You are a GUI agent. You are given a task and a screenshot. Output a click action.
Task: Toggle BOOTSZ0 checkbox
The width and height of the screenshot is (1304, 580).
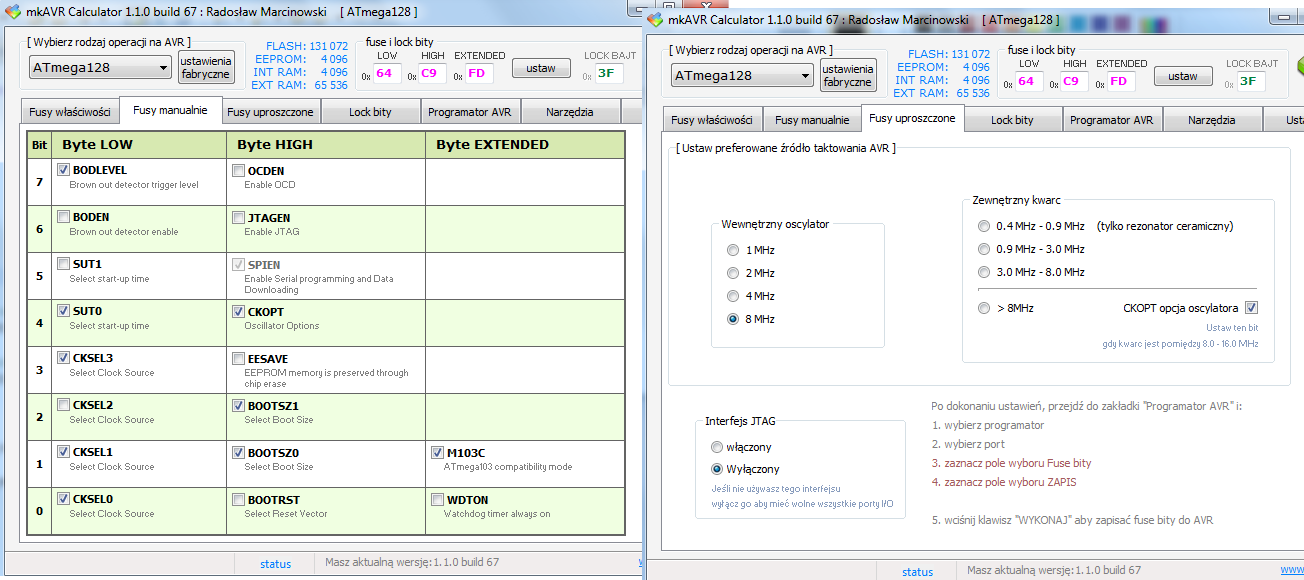point(238,452)
